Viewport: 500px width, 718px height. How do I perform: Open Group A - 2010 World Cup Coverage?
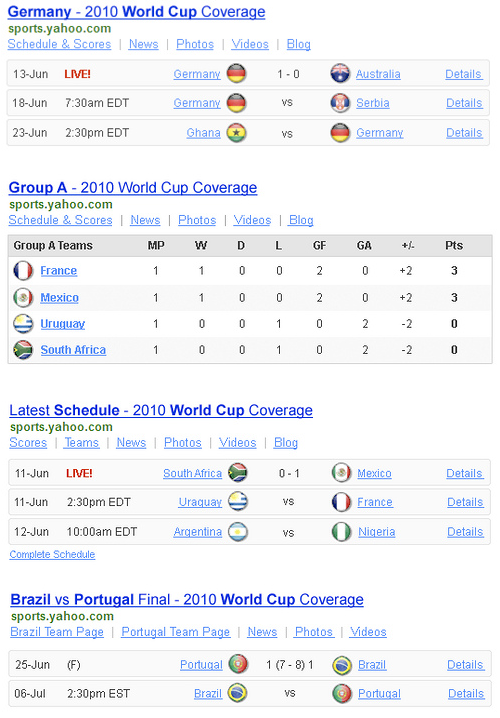pos(133,187)
